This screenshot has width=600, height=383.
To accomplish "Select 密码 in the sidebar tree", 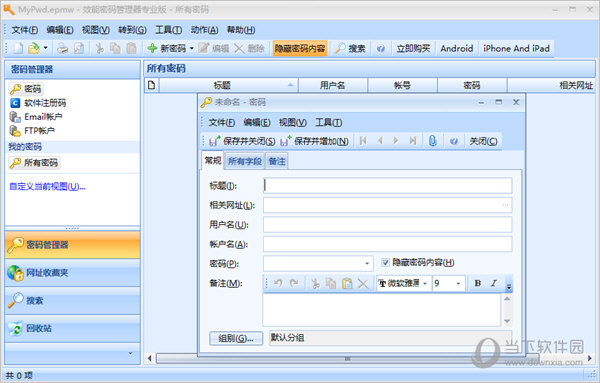I will coord(26,89).
